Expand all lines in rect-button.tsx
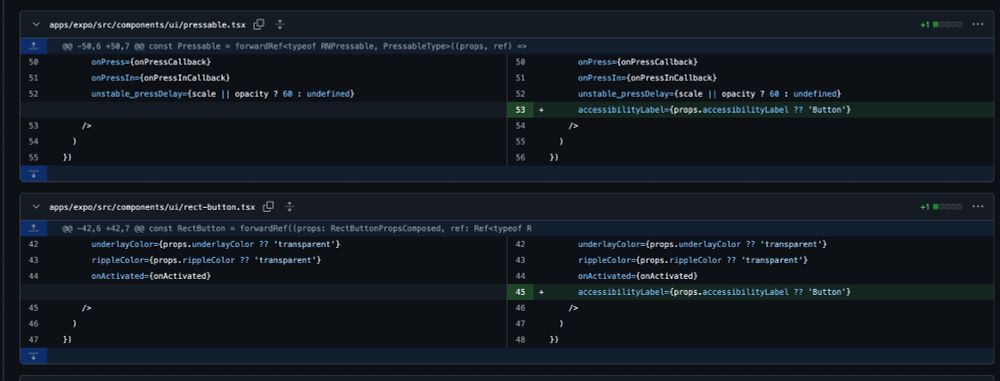 click(x=290, y=206)
